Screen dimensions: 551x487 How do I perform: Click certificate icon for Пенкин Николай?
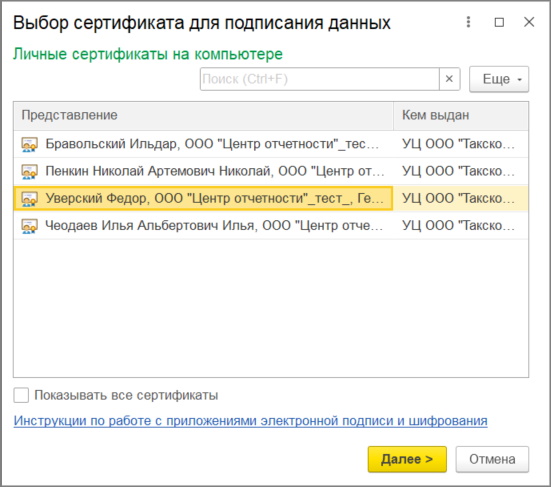29,171
